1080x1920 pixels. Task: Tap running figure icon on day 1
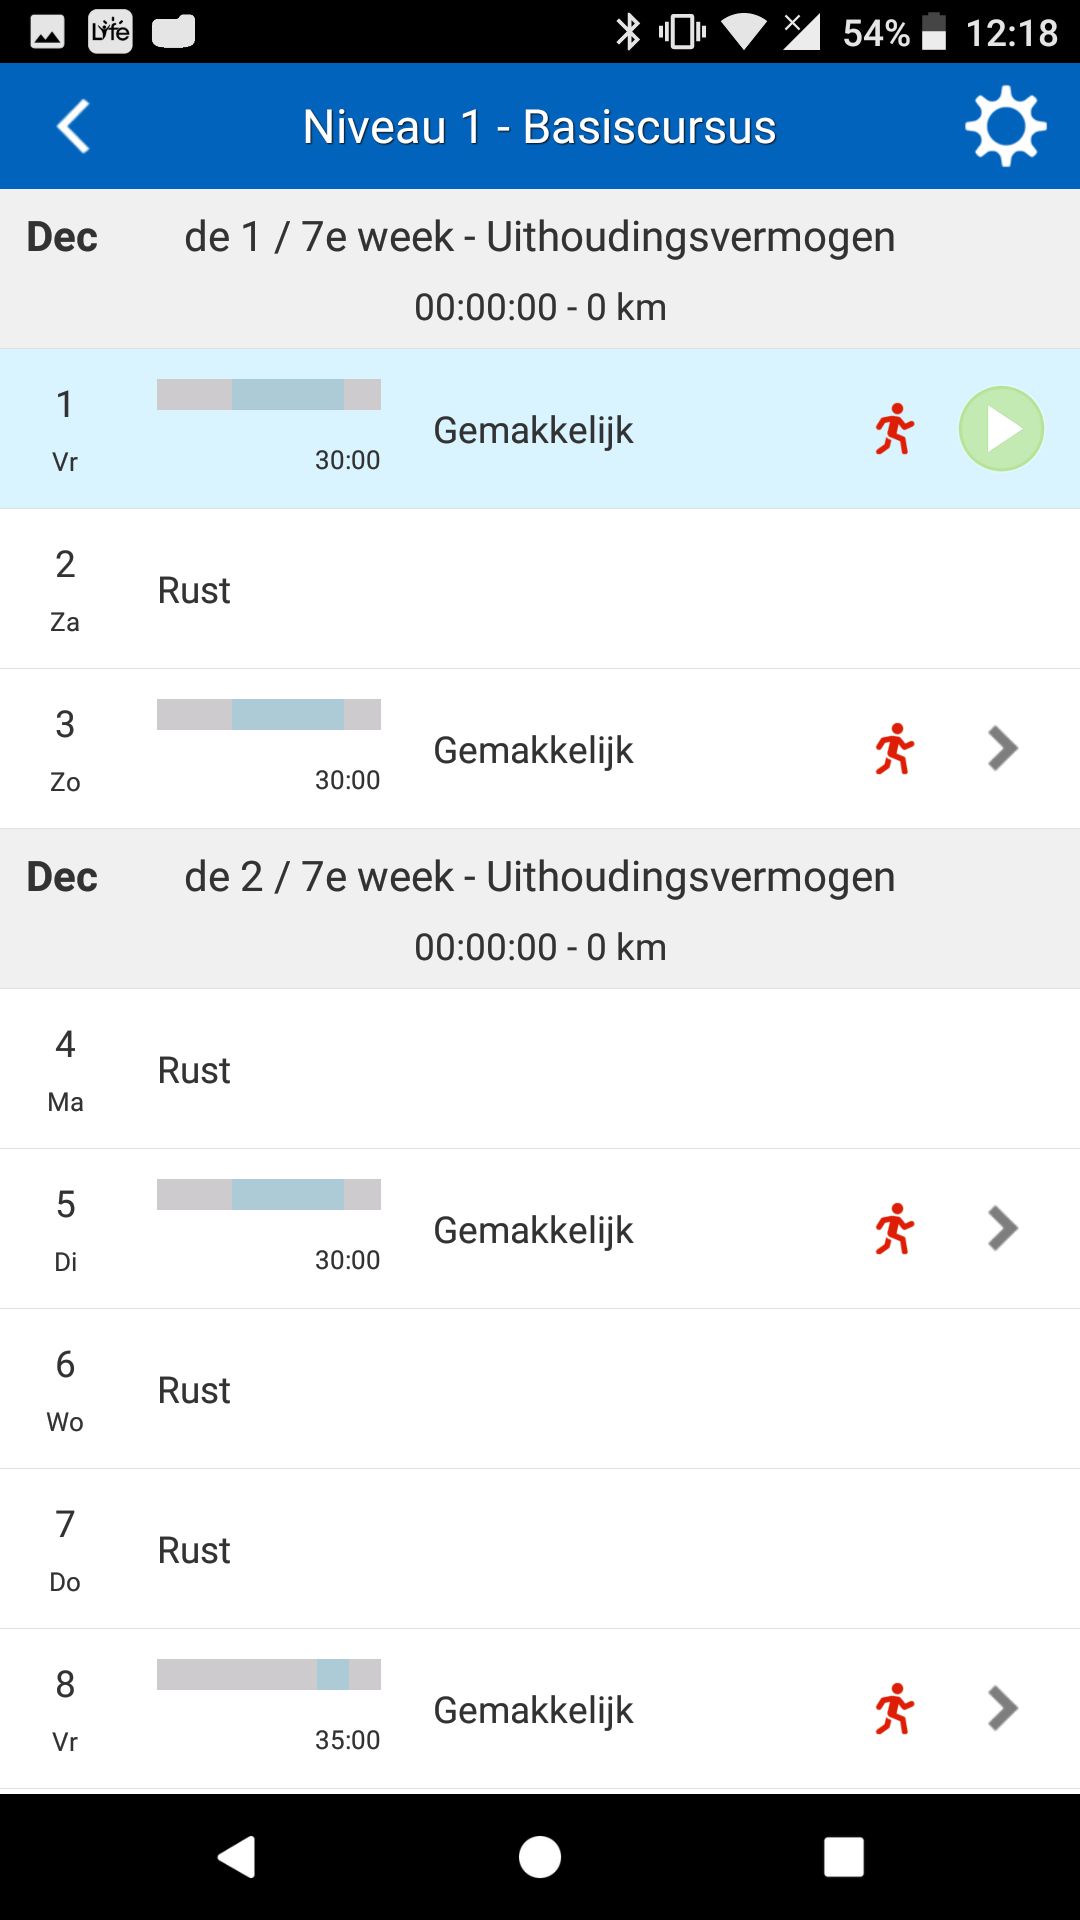(894, 429)
